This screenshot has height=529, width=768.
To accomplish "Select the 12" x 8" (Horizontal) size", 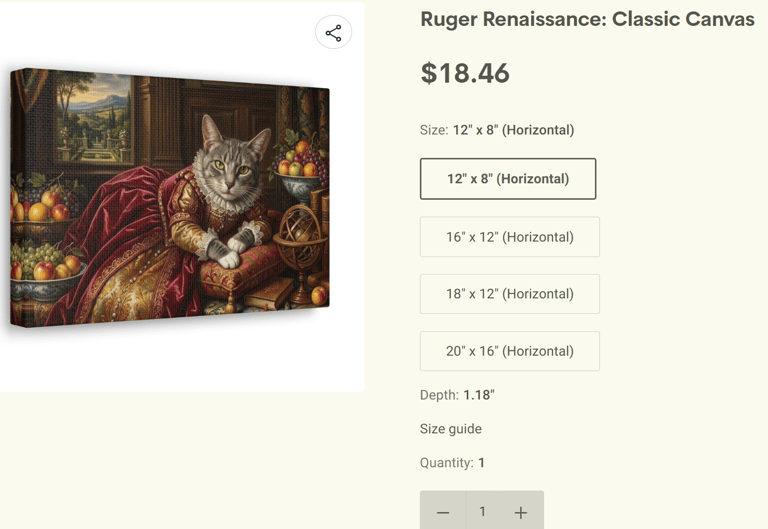I will pos(508,179).
